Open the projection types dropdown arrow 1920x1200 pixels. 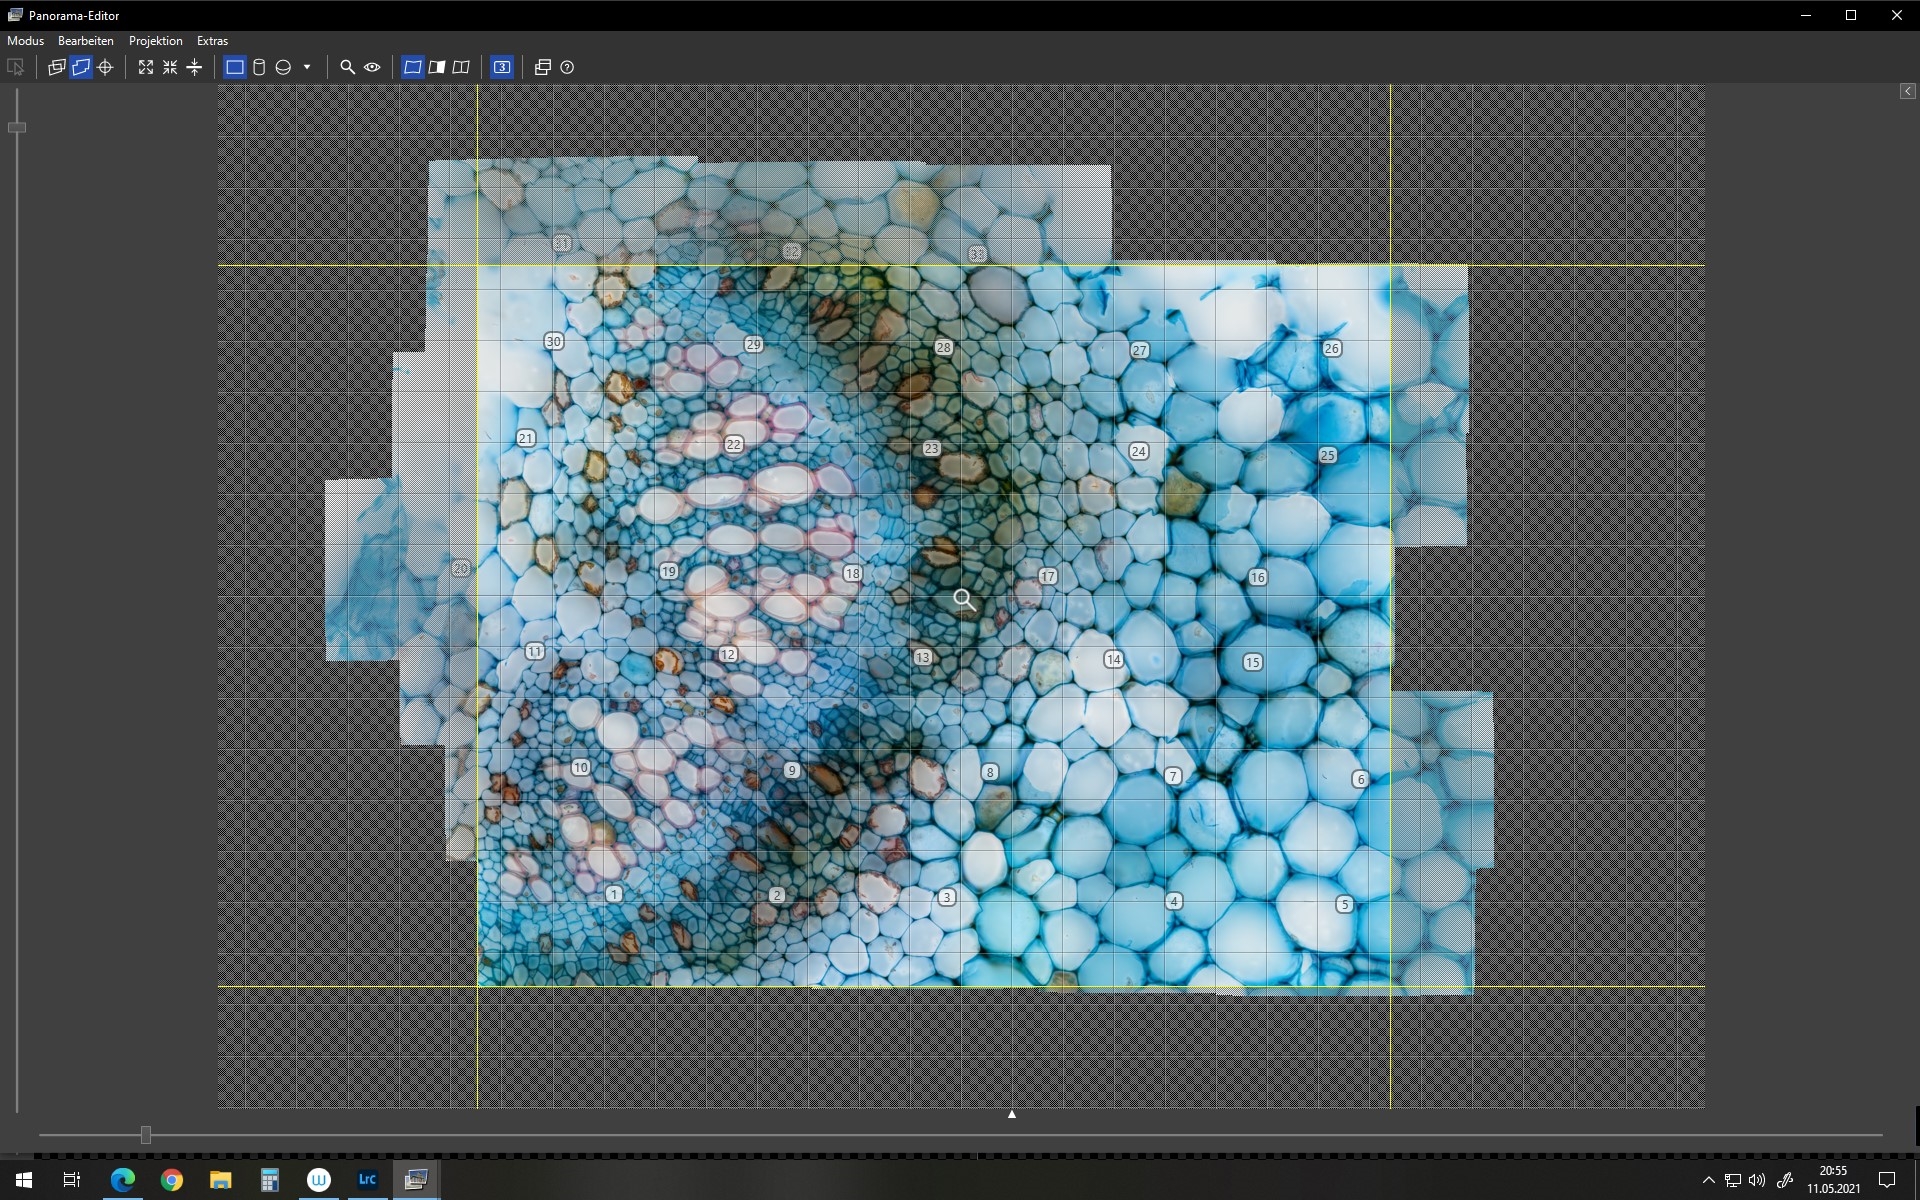pos(307,67)
